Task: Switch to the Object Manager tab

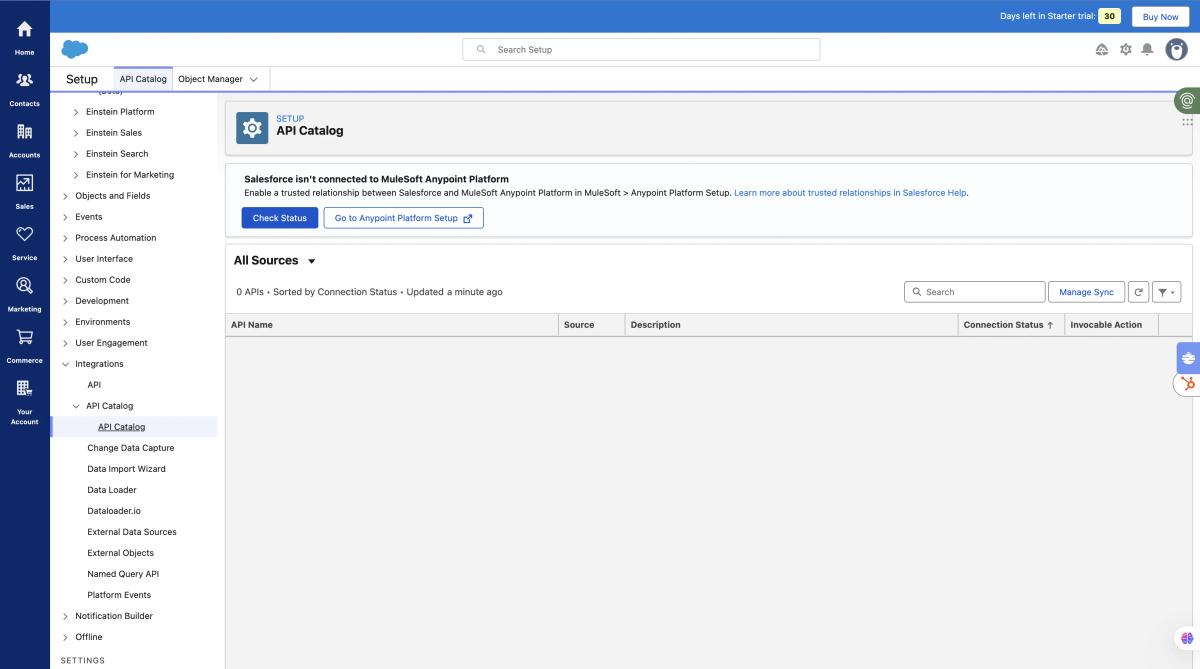Action: (210, 79)
